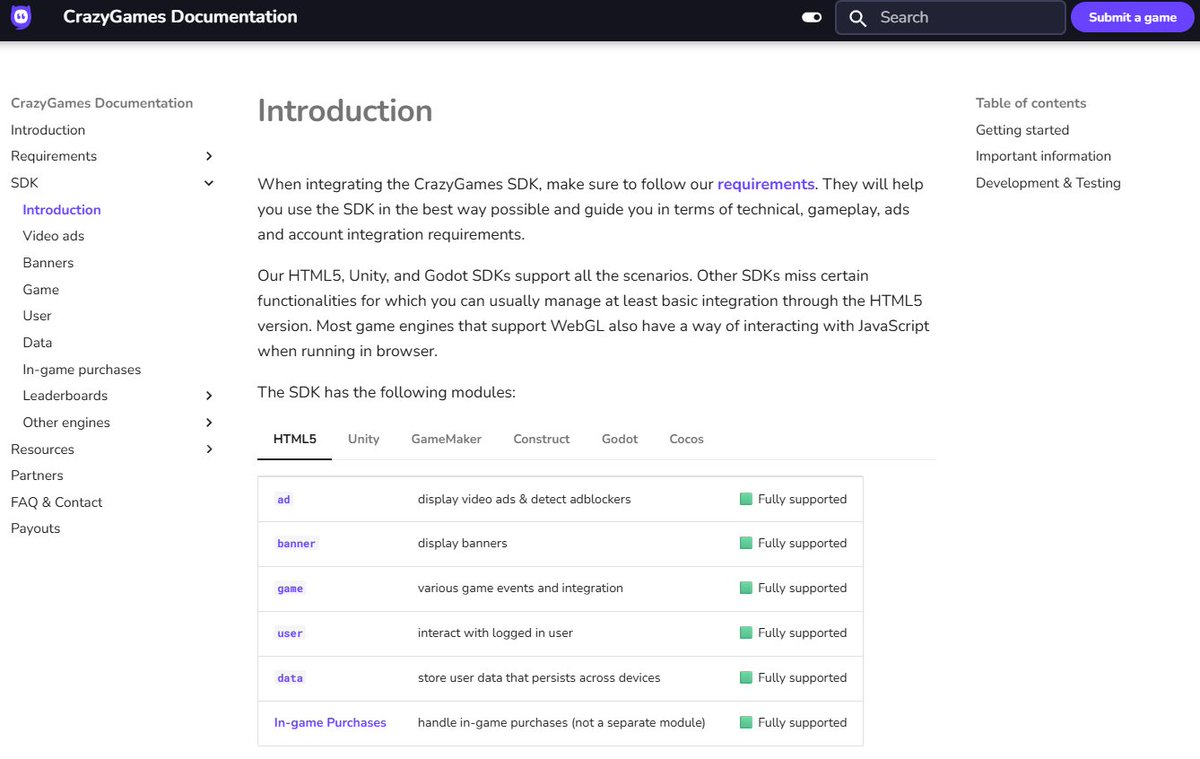Open Video ads in sidebar
This screenshot has width=1200, height=759.
point(54,236)
